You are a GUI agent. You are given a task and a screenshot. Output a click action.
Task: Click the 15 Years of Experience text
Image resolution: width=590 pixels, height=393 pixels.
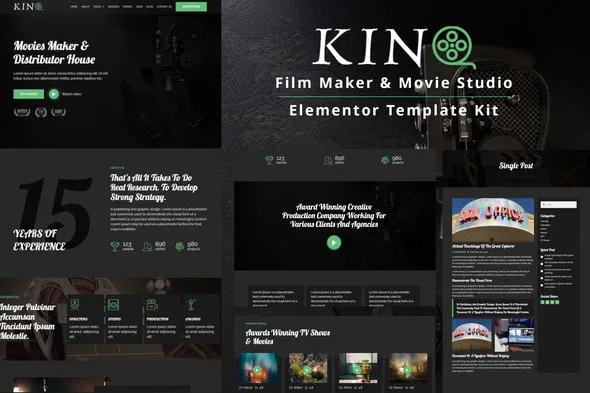pyautogui.click(x=53, y=215)
